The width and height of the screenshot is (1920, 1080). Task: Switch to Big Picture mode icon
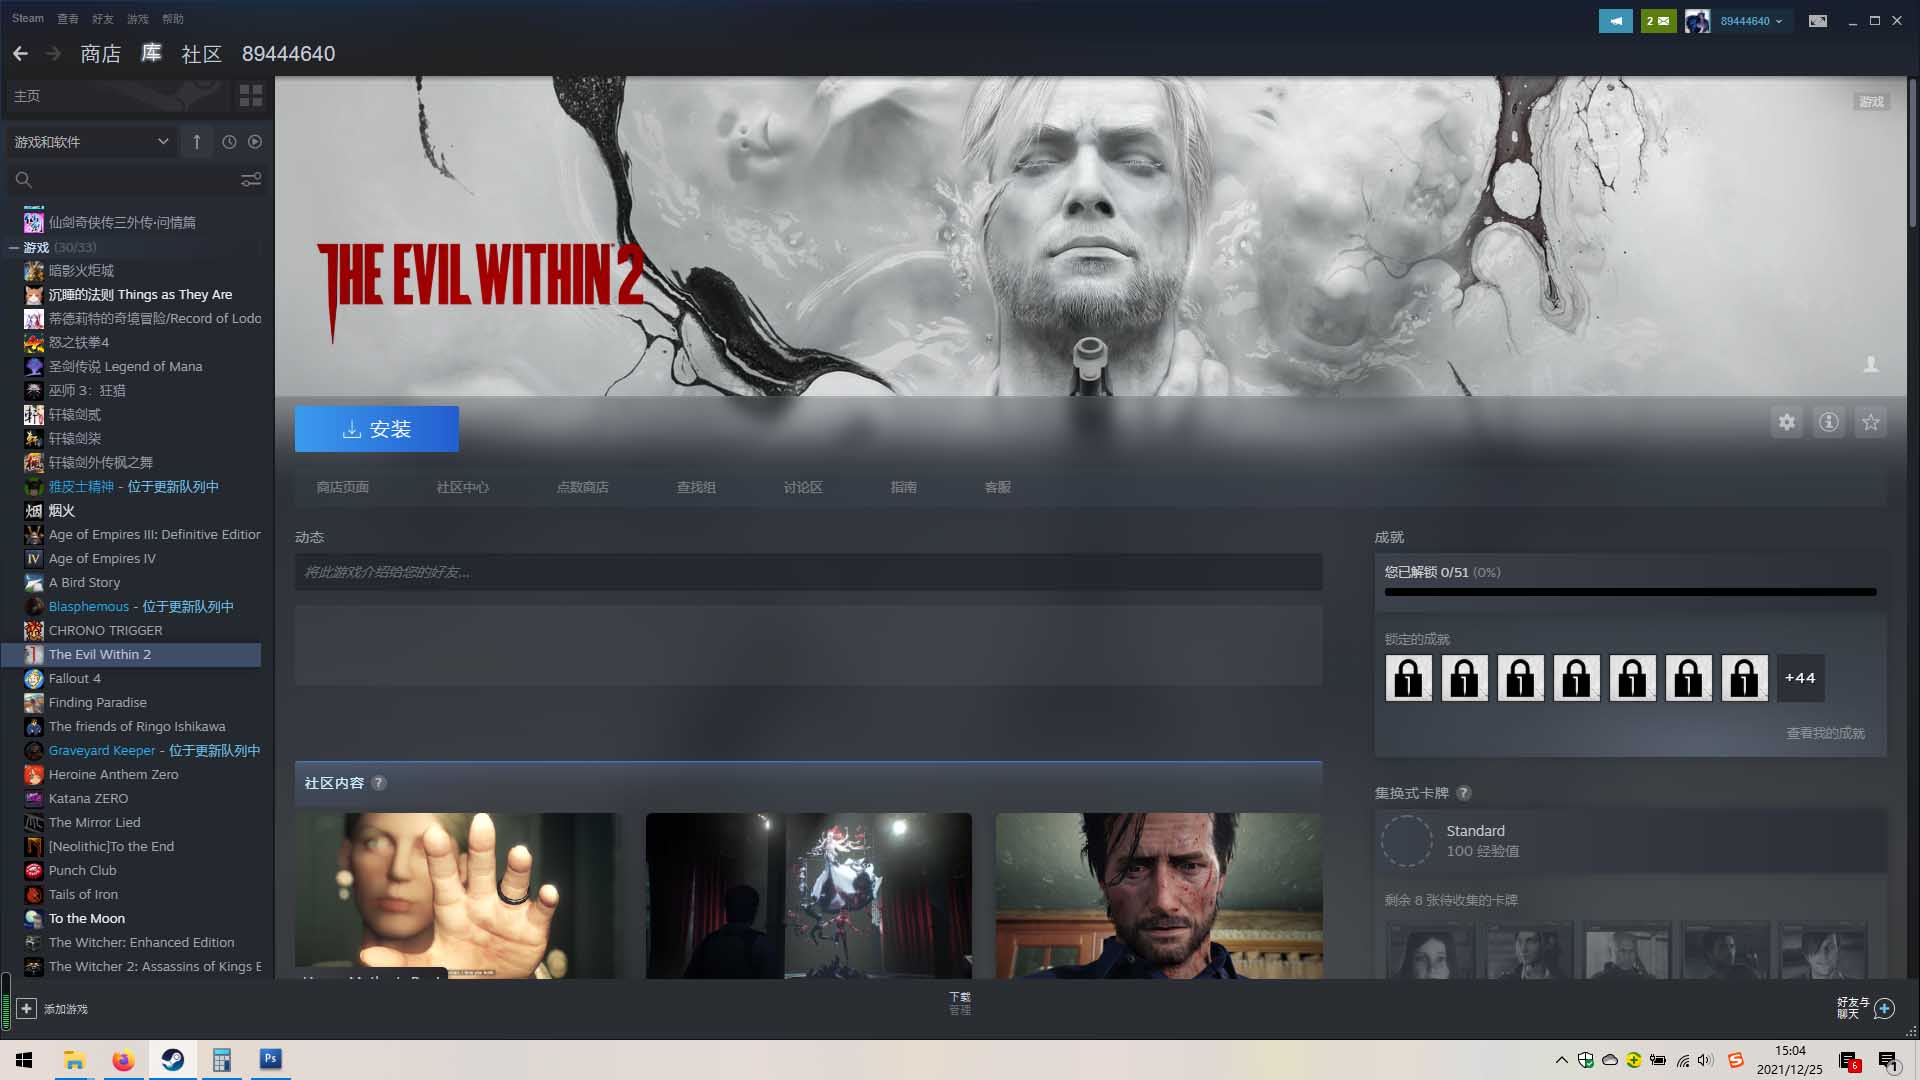(x=1818, y=20)
